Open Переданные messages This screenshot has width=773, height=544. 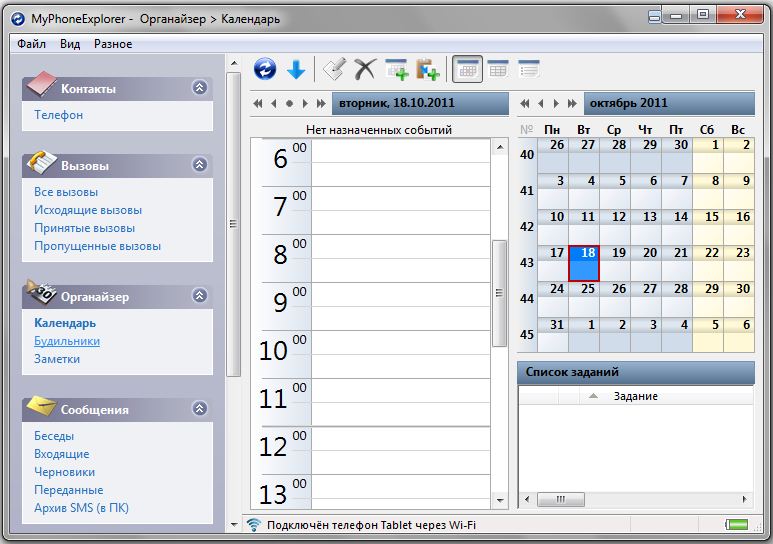click(69, 490)
